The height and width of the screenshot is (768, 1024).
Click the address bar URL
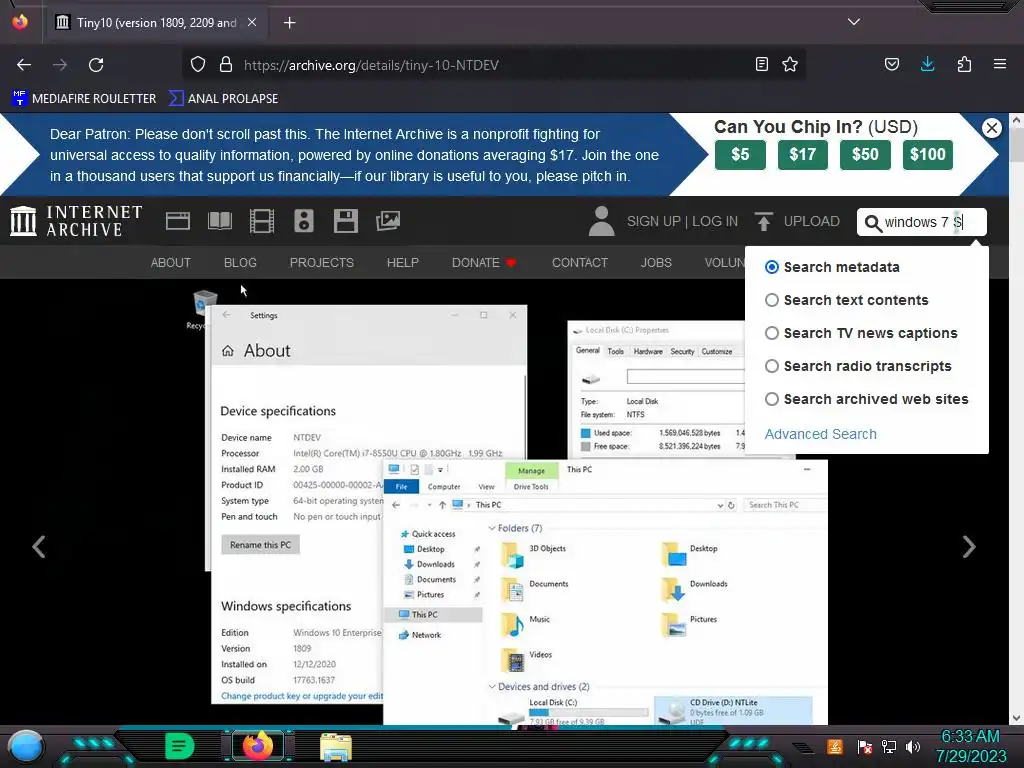[371, 65]
